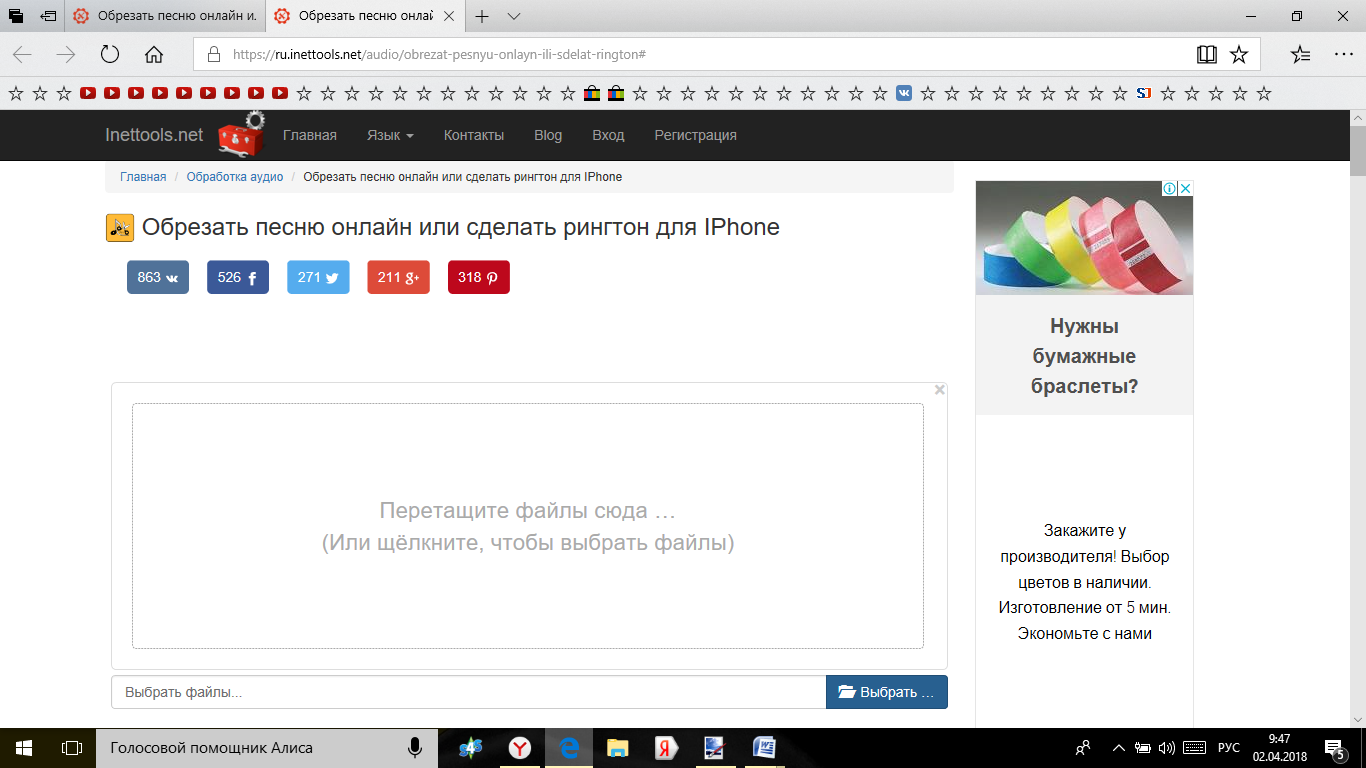Go to browser Home page icon
The width and height of the screenshot is (1366, 768).
coord(154,55)
